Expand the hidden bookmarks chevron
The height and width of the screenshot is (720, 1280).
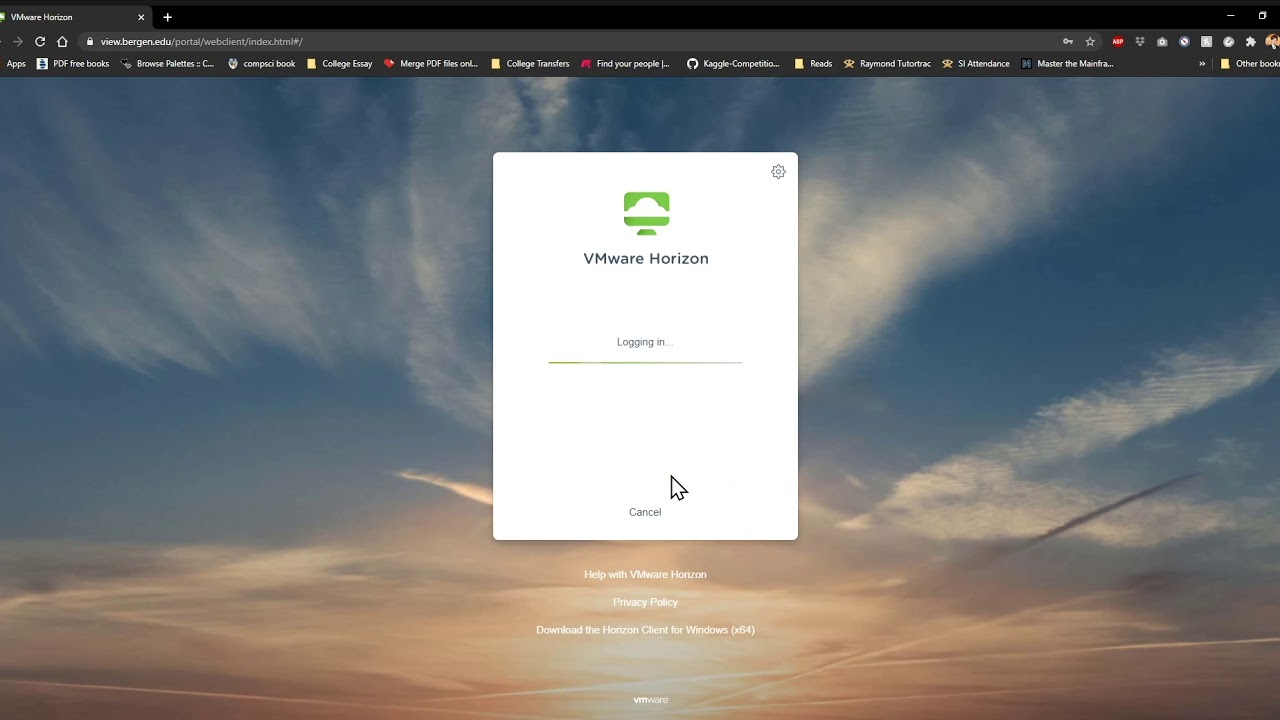coord(1202,64)
